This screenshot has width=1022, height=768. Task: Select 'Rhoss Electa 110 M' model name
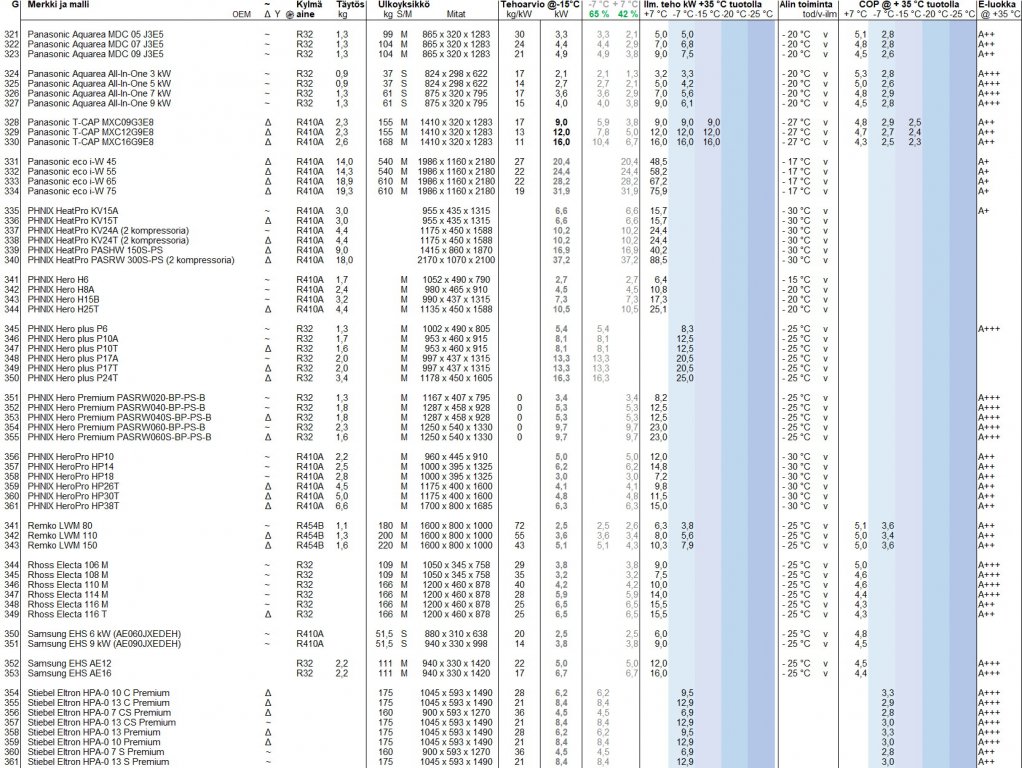point(68,584)
